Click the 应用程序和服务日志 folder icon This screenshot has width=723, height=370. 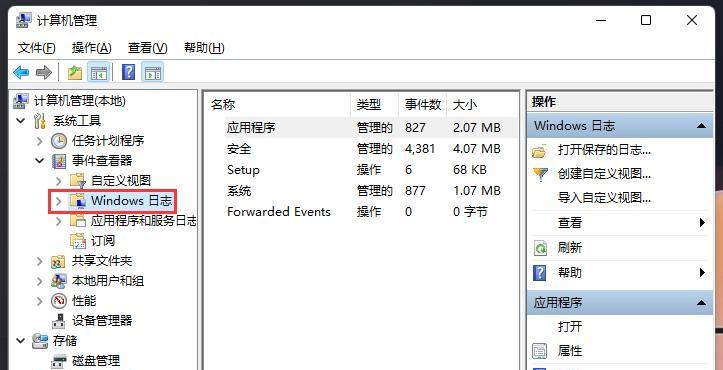(x=77, y=221)
